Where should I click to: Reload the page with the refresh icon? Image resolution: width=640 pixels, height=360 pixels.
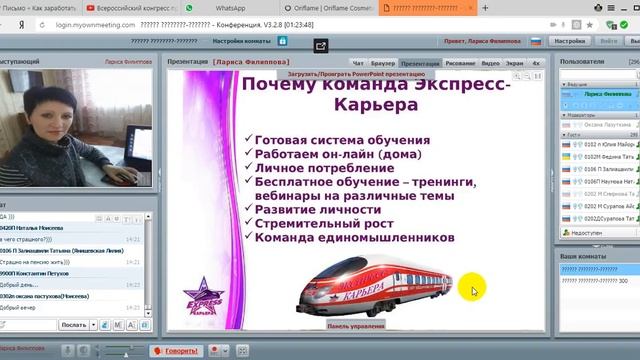click(42, 25)
